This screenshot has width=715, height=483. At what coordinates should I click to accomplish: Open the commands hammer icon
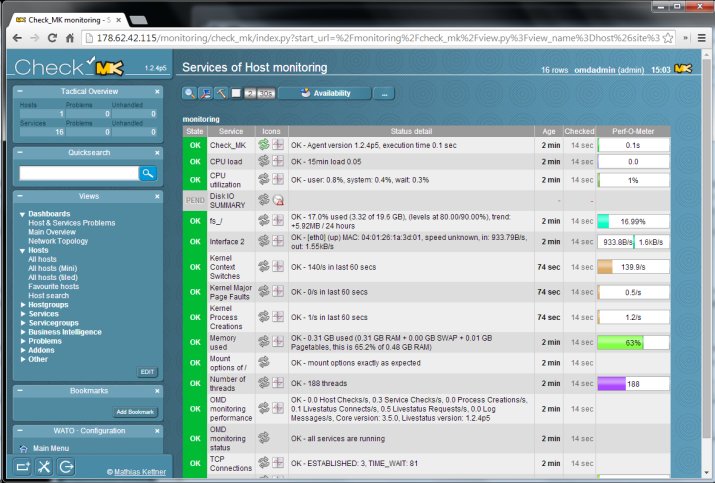(221, 93)
